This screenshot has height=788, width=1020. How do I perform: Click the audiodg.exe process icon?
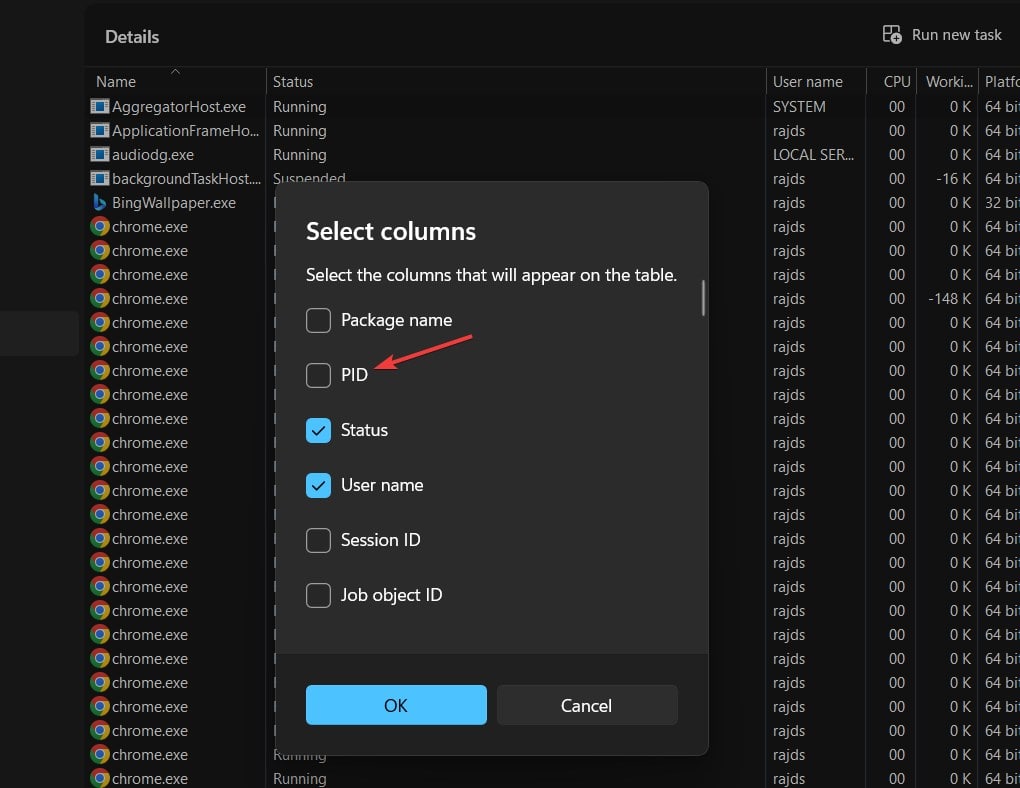pos(99,155)
